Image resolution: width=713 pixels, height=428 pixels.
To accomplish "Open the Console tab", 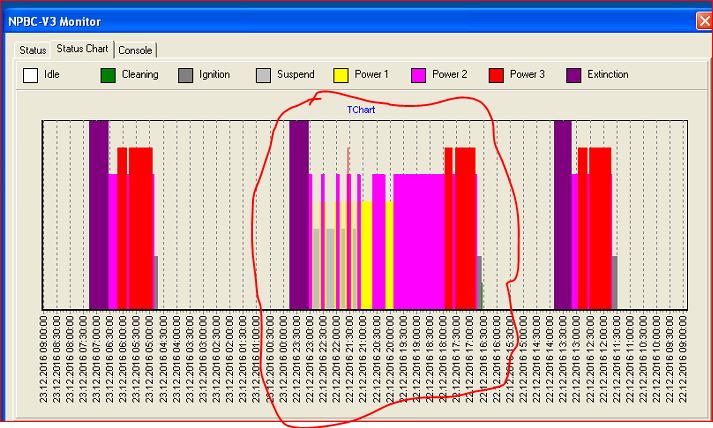I will pyautogui.click(x=135, y=49).
